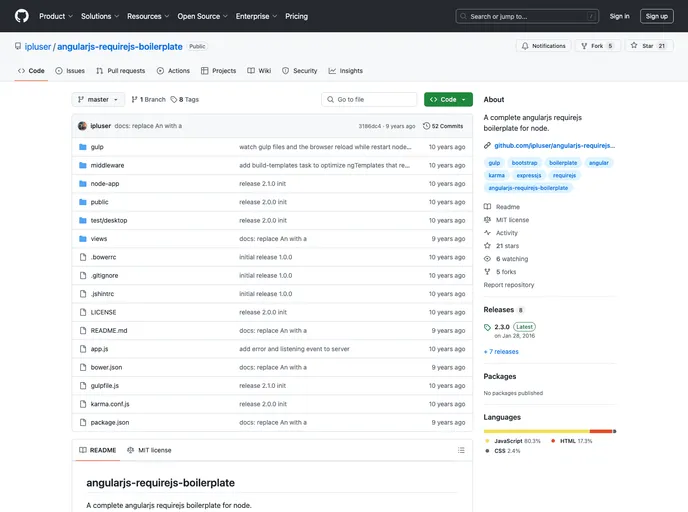
Task: Click the Sign up button
Action: pos(656,16)
